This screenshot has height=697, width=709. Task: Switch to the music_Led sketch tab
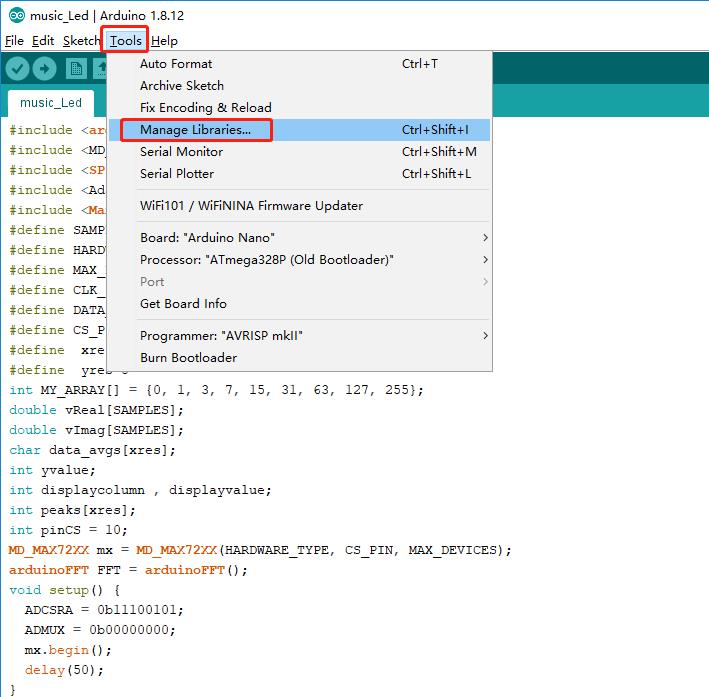(51, 103)
